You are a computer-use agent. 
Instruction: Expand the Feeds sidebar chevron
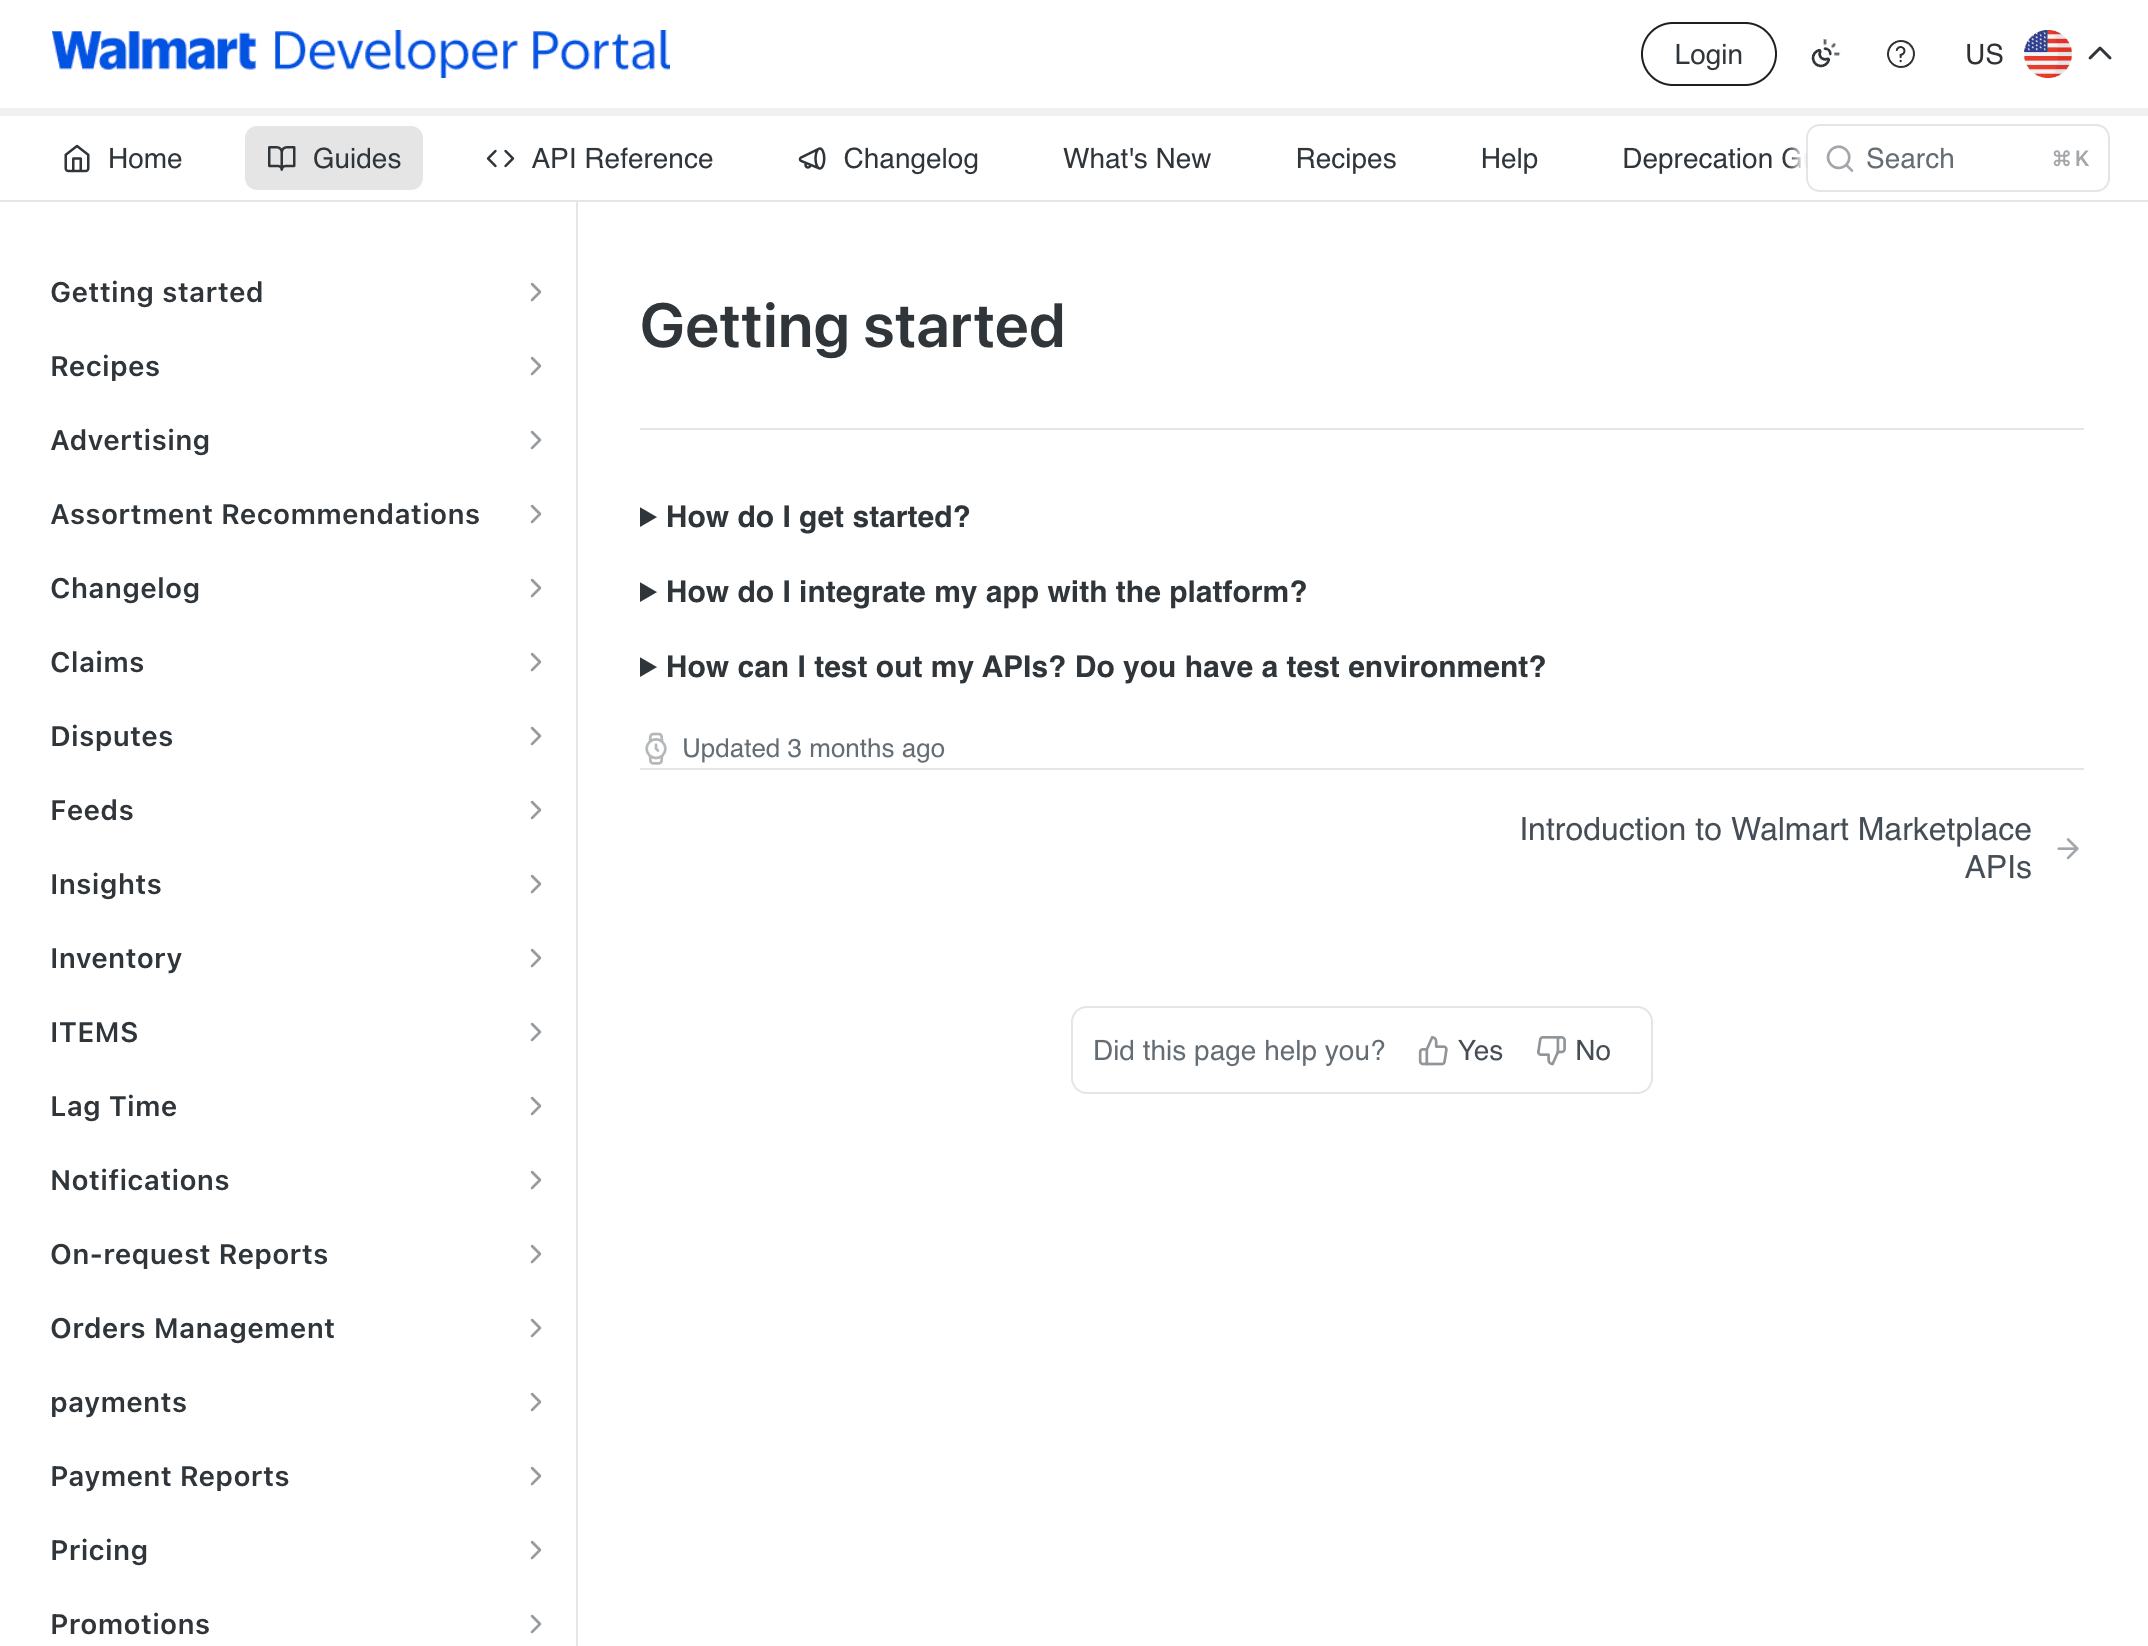(x=536, y=810)
